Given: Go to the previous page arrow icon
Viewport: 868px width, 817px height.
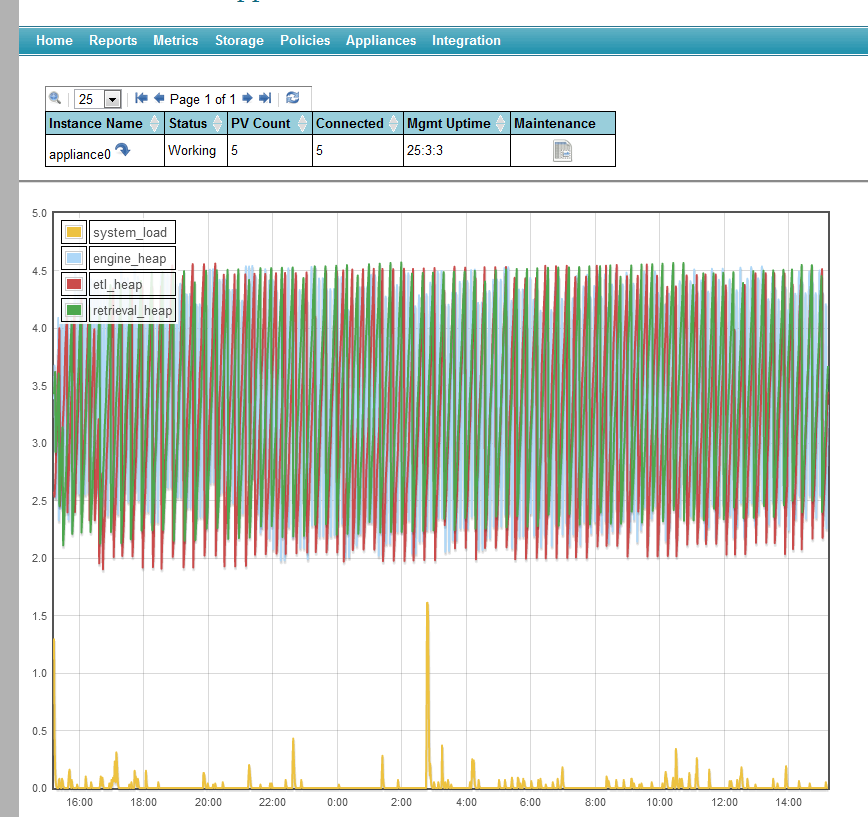Looking at the screenshot, I should pos(158,98).
